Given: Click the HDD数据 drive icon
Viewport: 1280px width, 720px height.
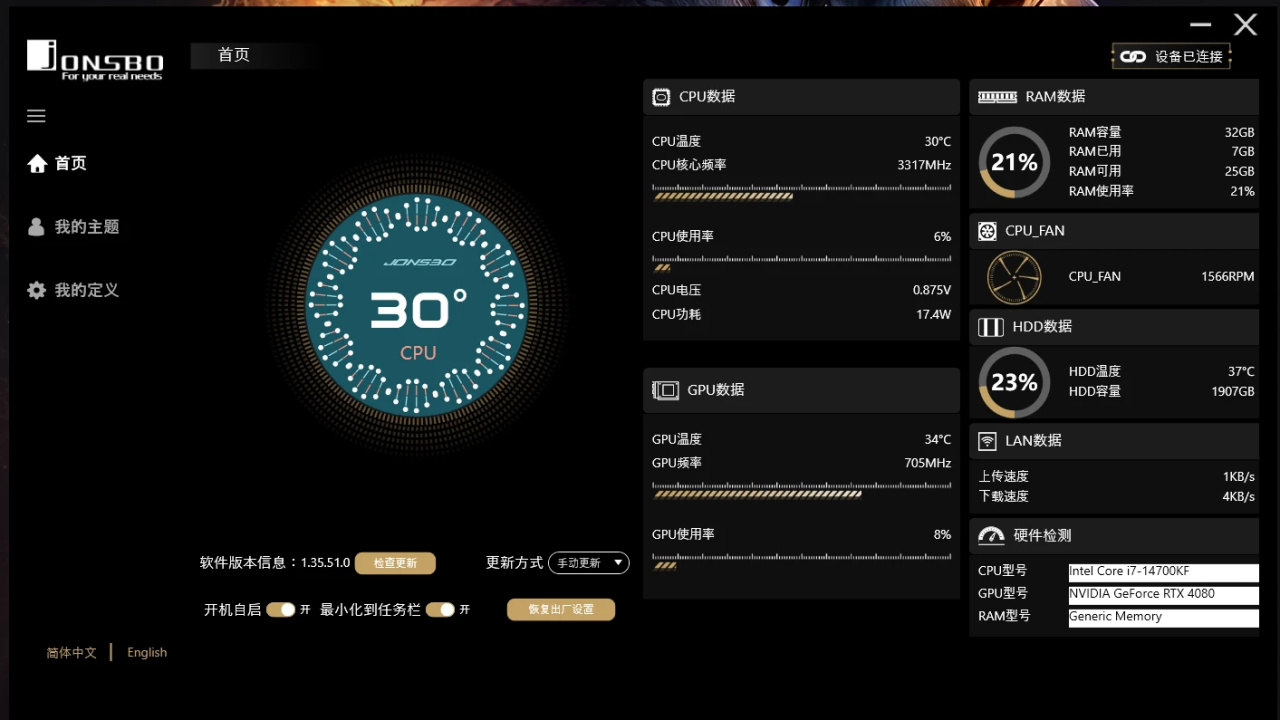Looking at the screenshot, I should coord(990,327).
